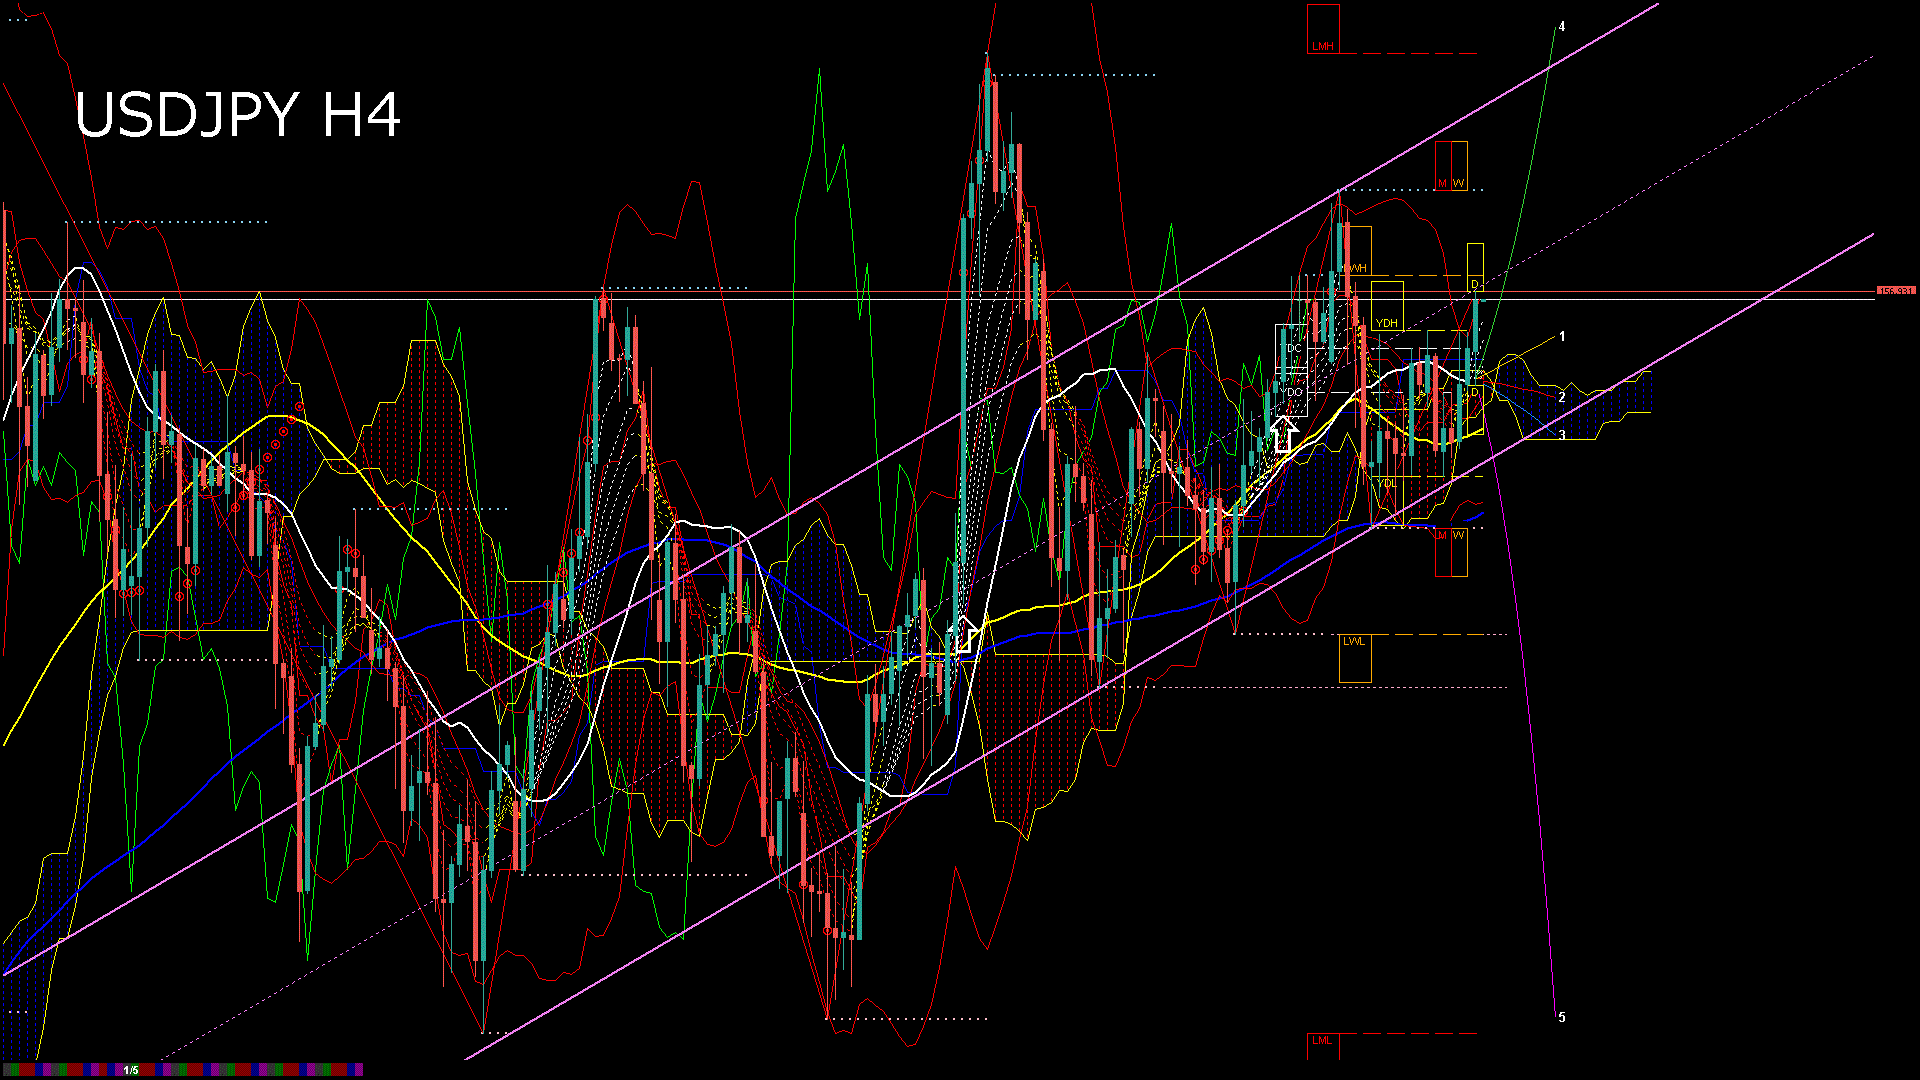Click forecast line label 1
Image resolution: width=1920 pixels, height=1080 pixels.
point(1562,337)
